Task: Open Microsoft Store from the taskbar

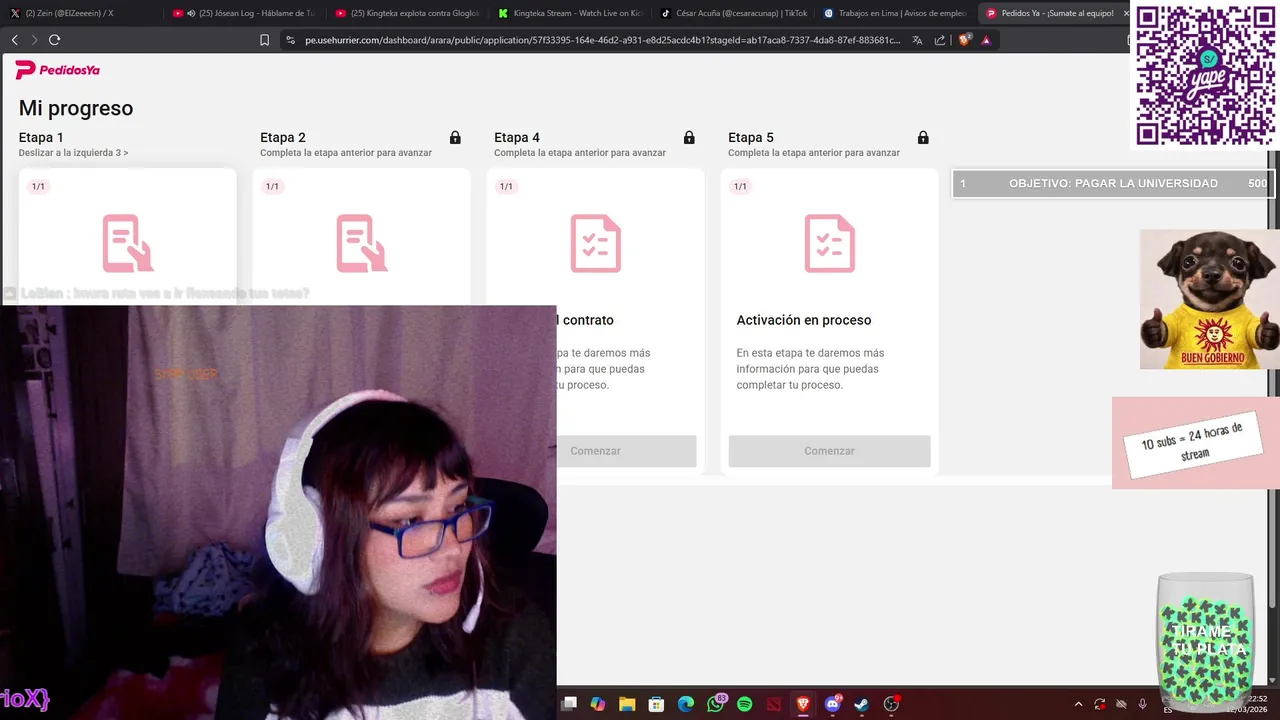Action: (x=656, y=704)
